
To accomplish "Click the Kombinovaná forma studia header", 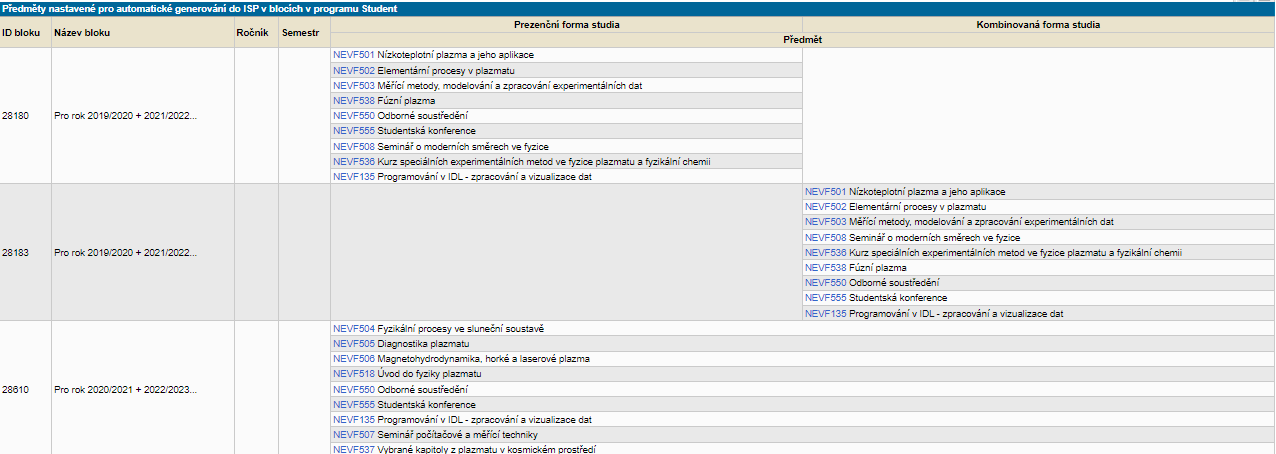I will (x=1037, y=24).
